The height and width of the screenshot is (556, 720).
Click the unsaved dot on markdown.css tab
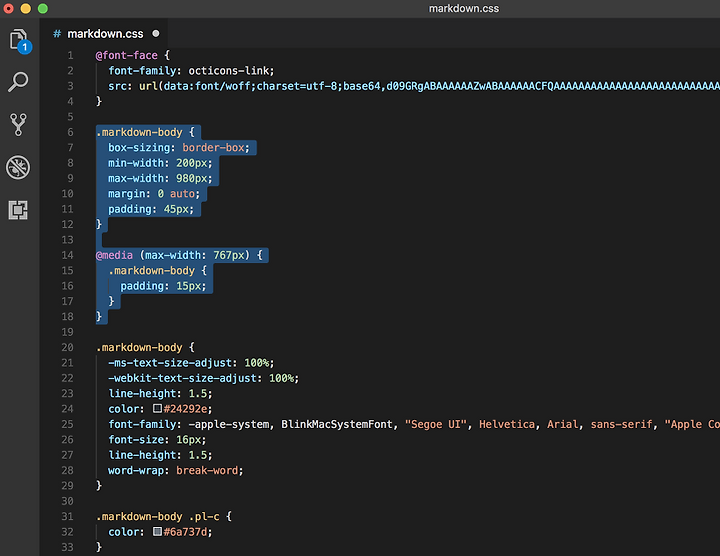pos(156,34)
